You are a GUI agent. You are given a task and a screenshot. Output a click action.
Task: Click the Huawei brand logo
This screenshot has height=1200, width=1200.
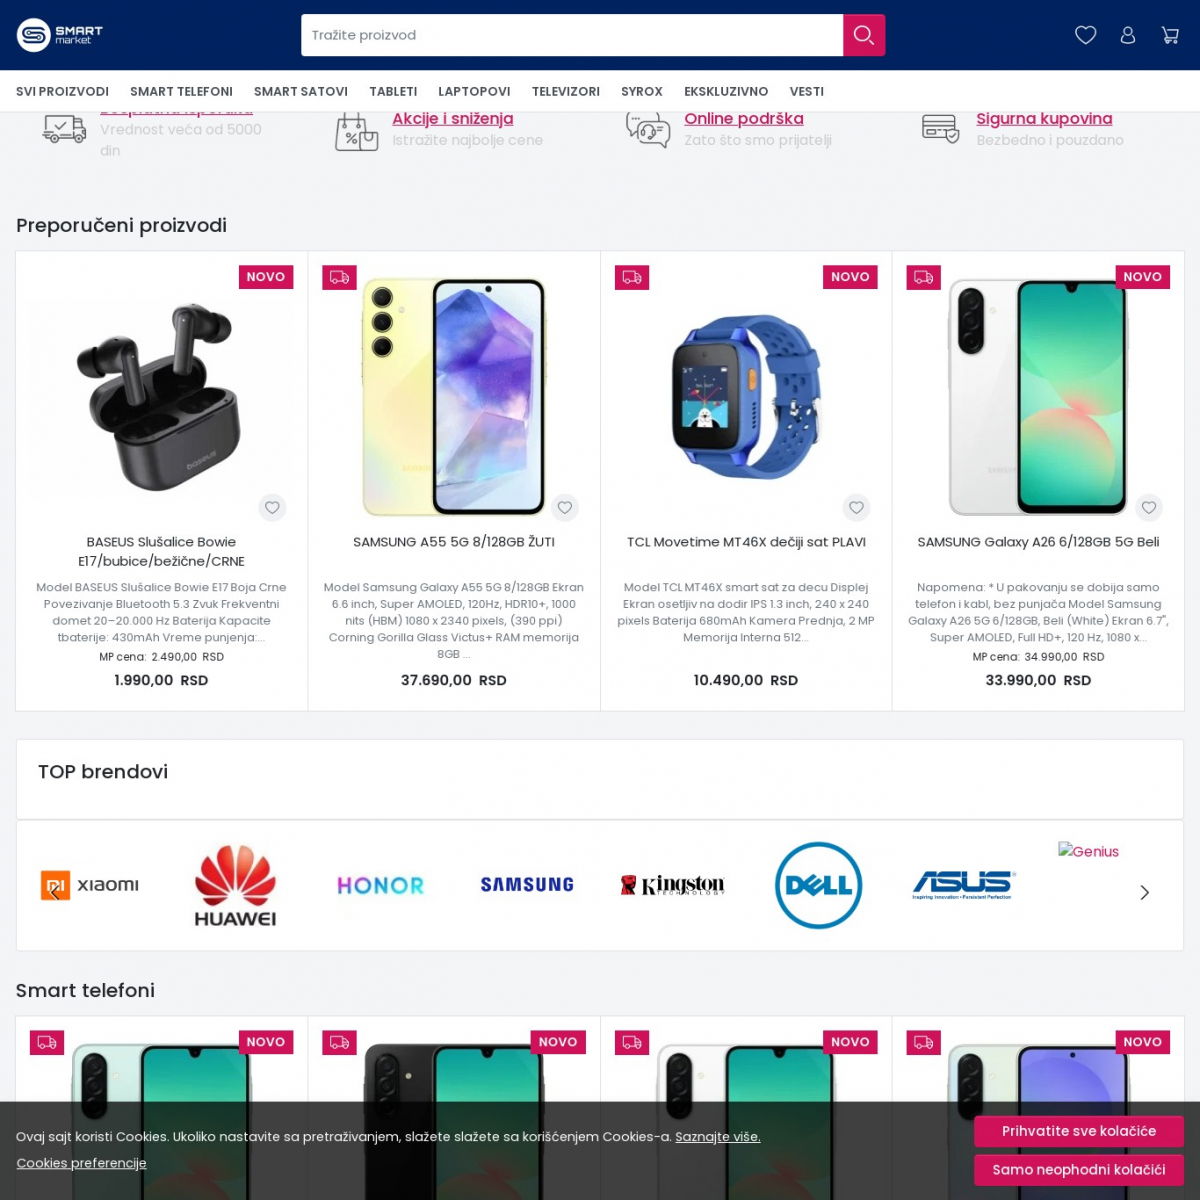[x=235, y=885]
